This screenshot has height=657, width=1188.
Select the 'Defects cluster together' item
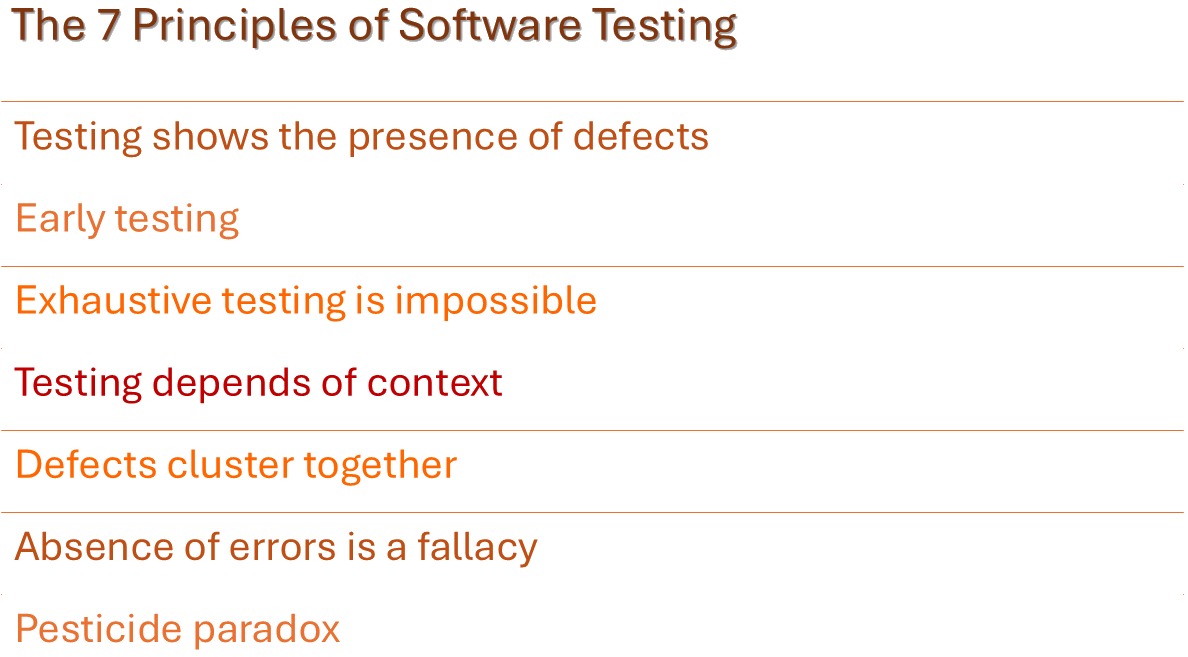point(236,464)
